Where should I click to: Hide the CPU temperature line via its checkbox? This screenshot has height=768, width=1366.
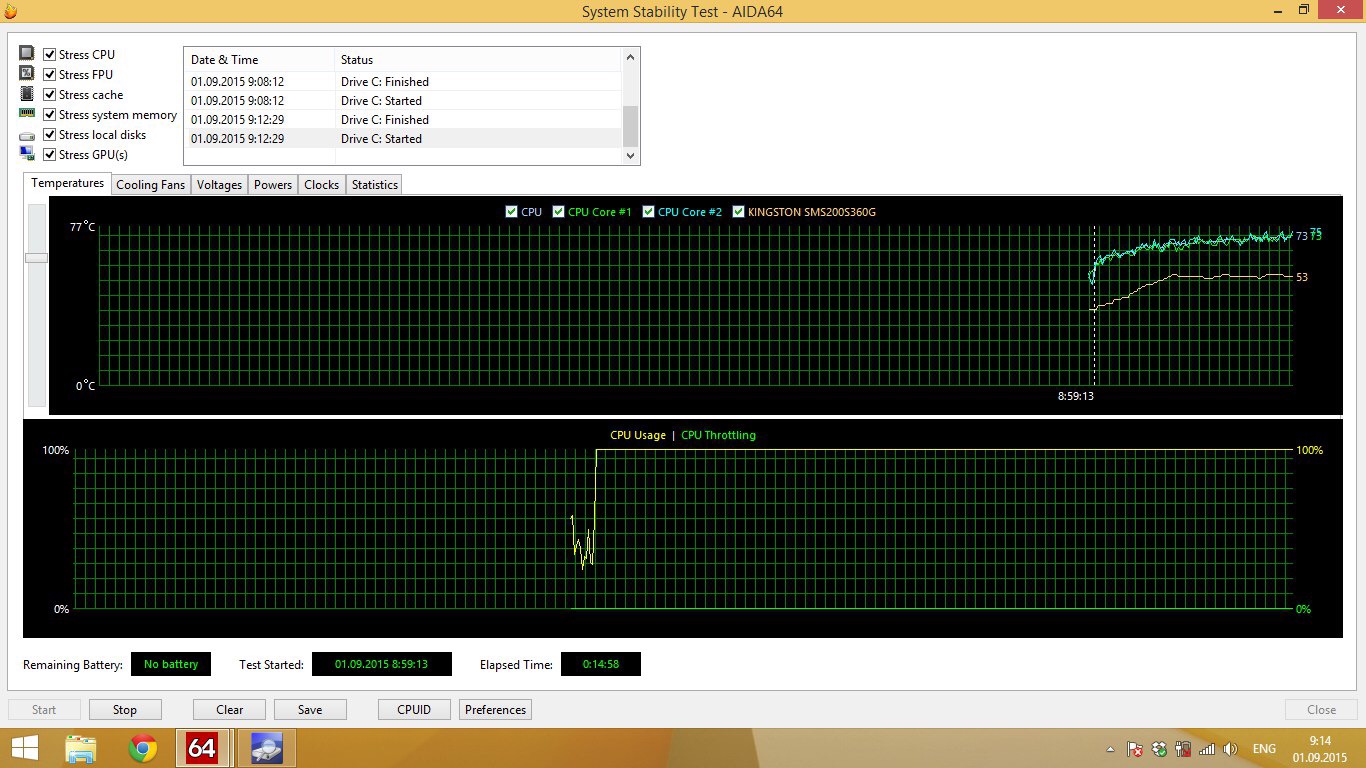512,211
